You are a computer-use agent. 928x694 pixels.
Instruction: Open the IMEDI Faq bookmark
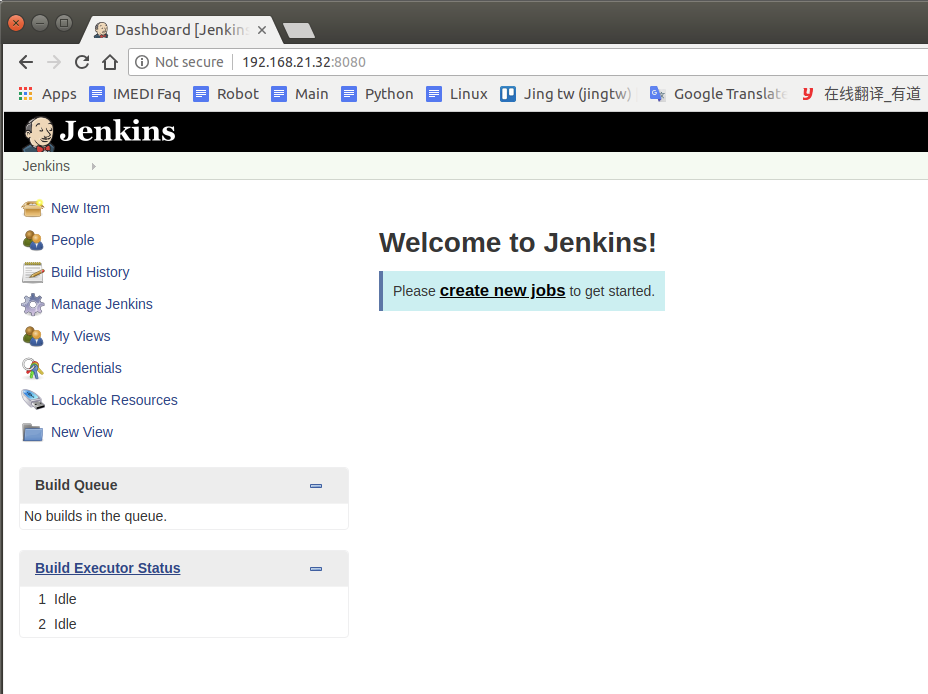pyautogui.click(x=134, y=94)
